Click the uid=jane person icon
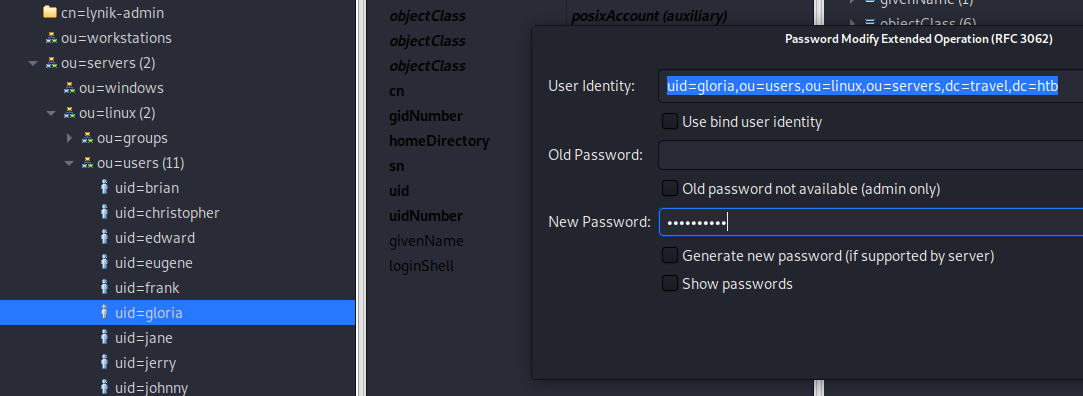Viewport: 1083px width, 396px height. (x=104, y=337)
